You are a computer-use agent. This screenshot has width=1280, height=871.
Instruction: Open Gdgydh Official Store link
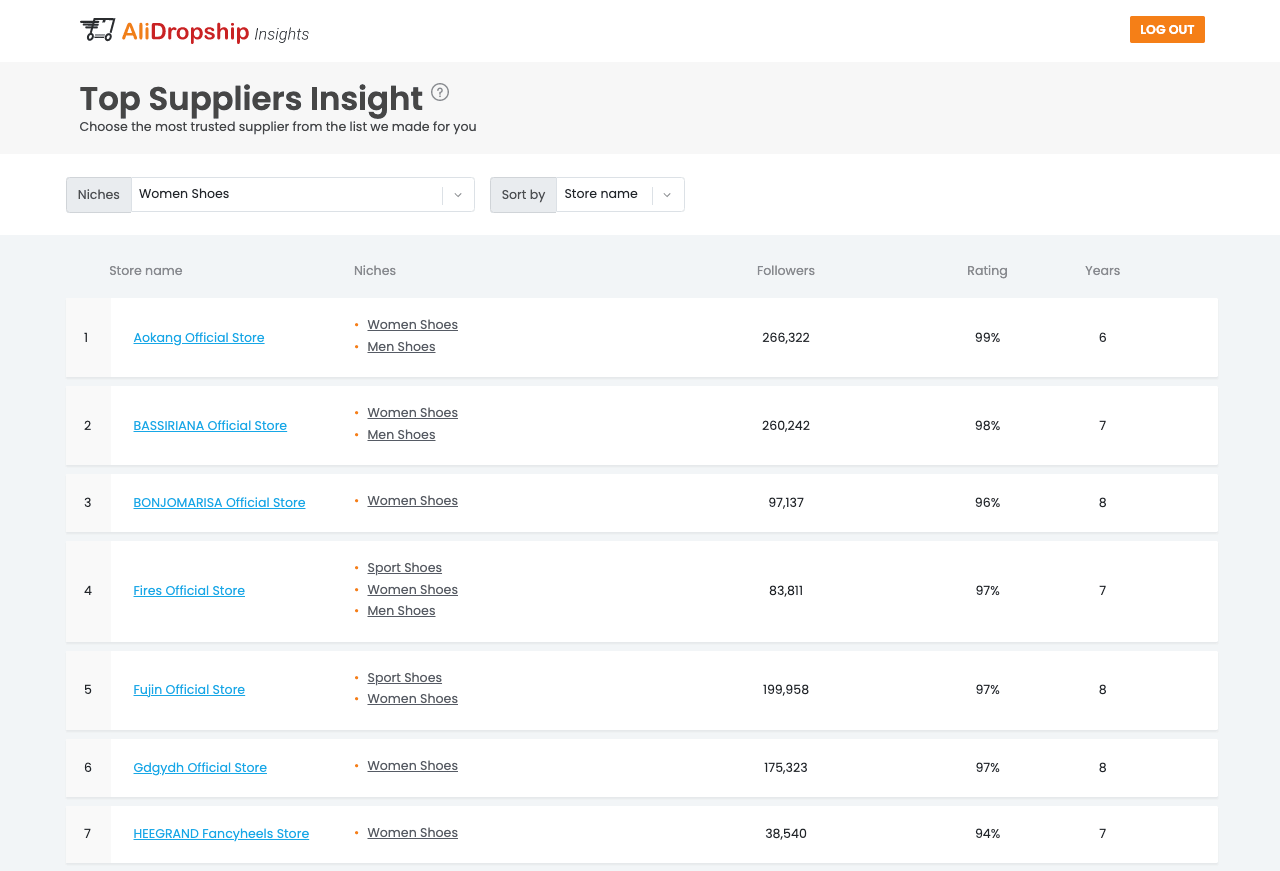pyautogui.click(x=200, y=768)
